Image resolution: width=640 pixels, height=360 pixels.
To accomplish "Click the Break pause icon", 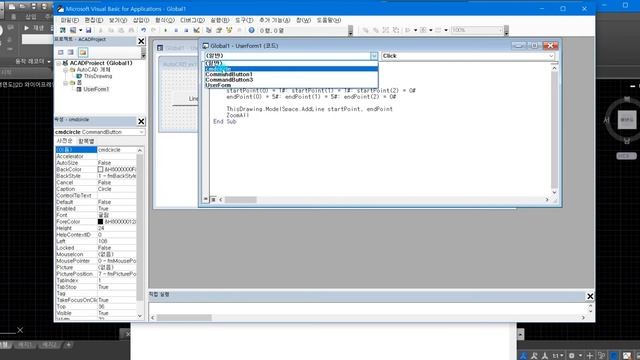I will (x=176, y=30).
